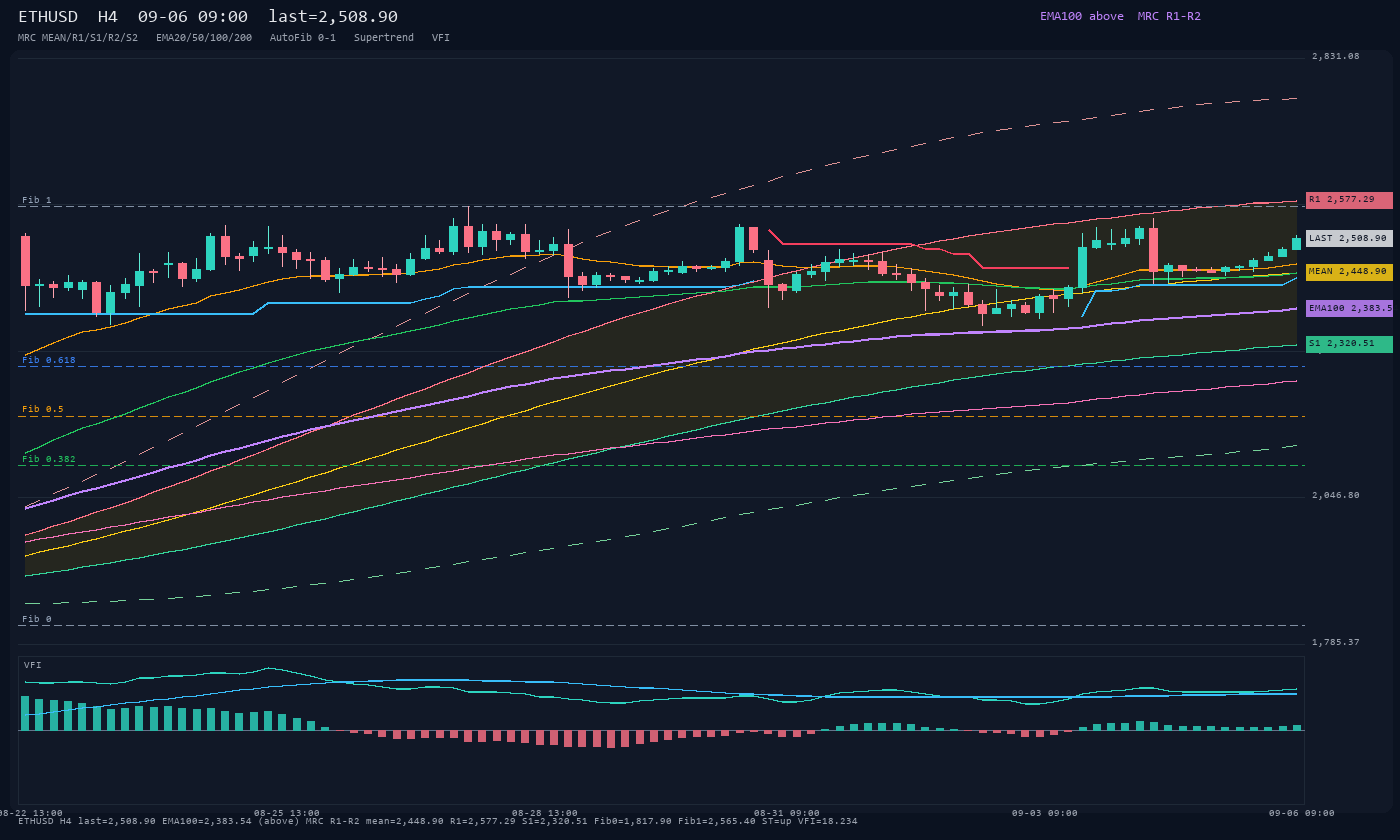Click the R1 2,577.29 price tag

[1349, 200]
